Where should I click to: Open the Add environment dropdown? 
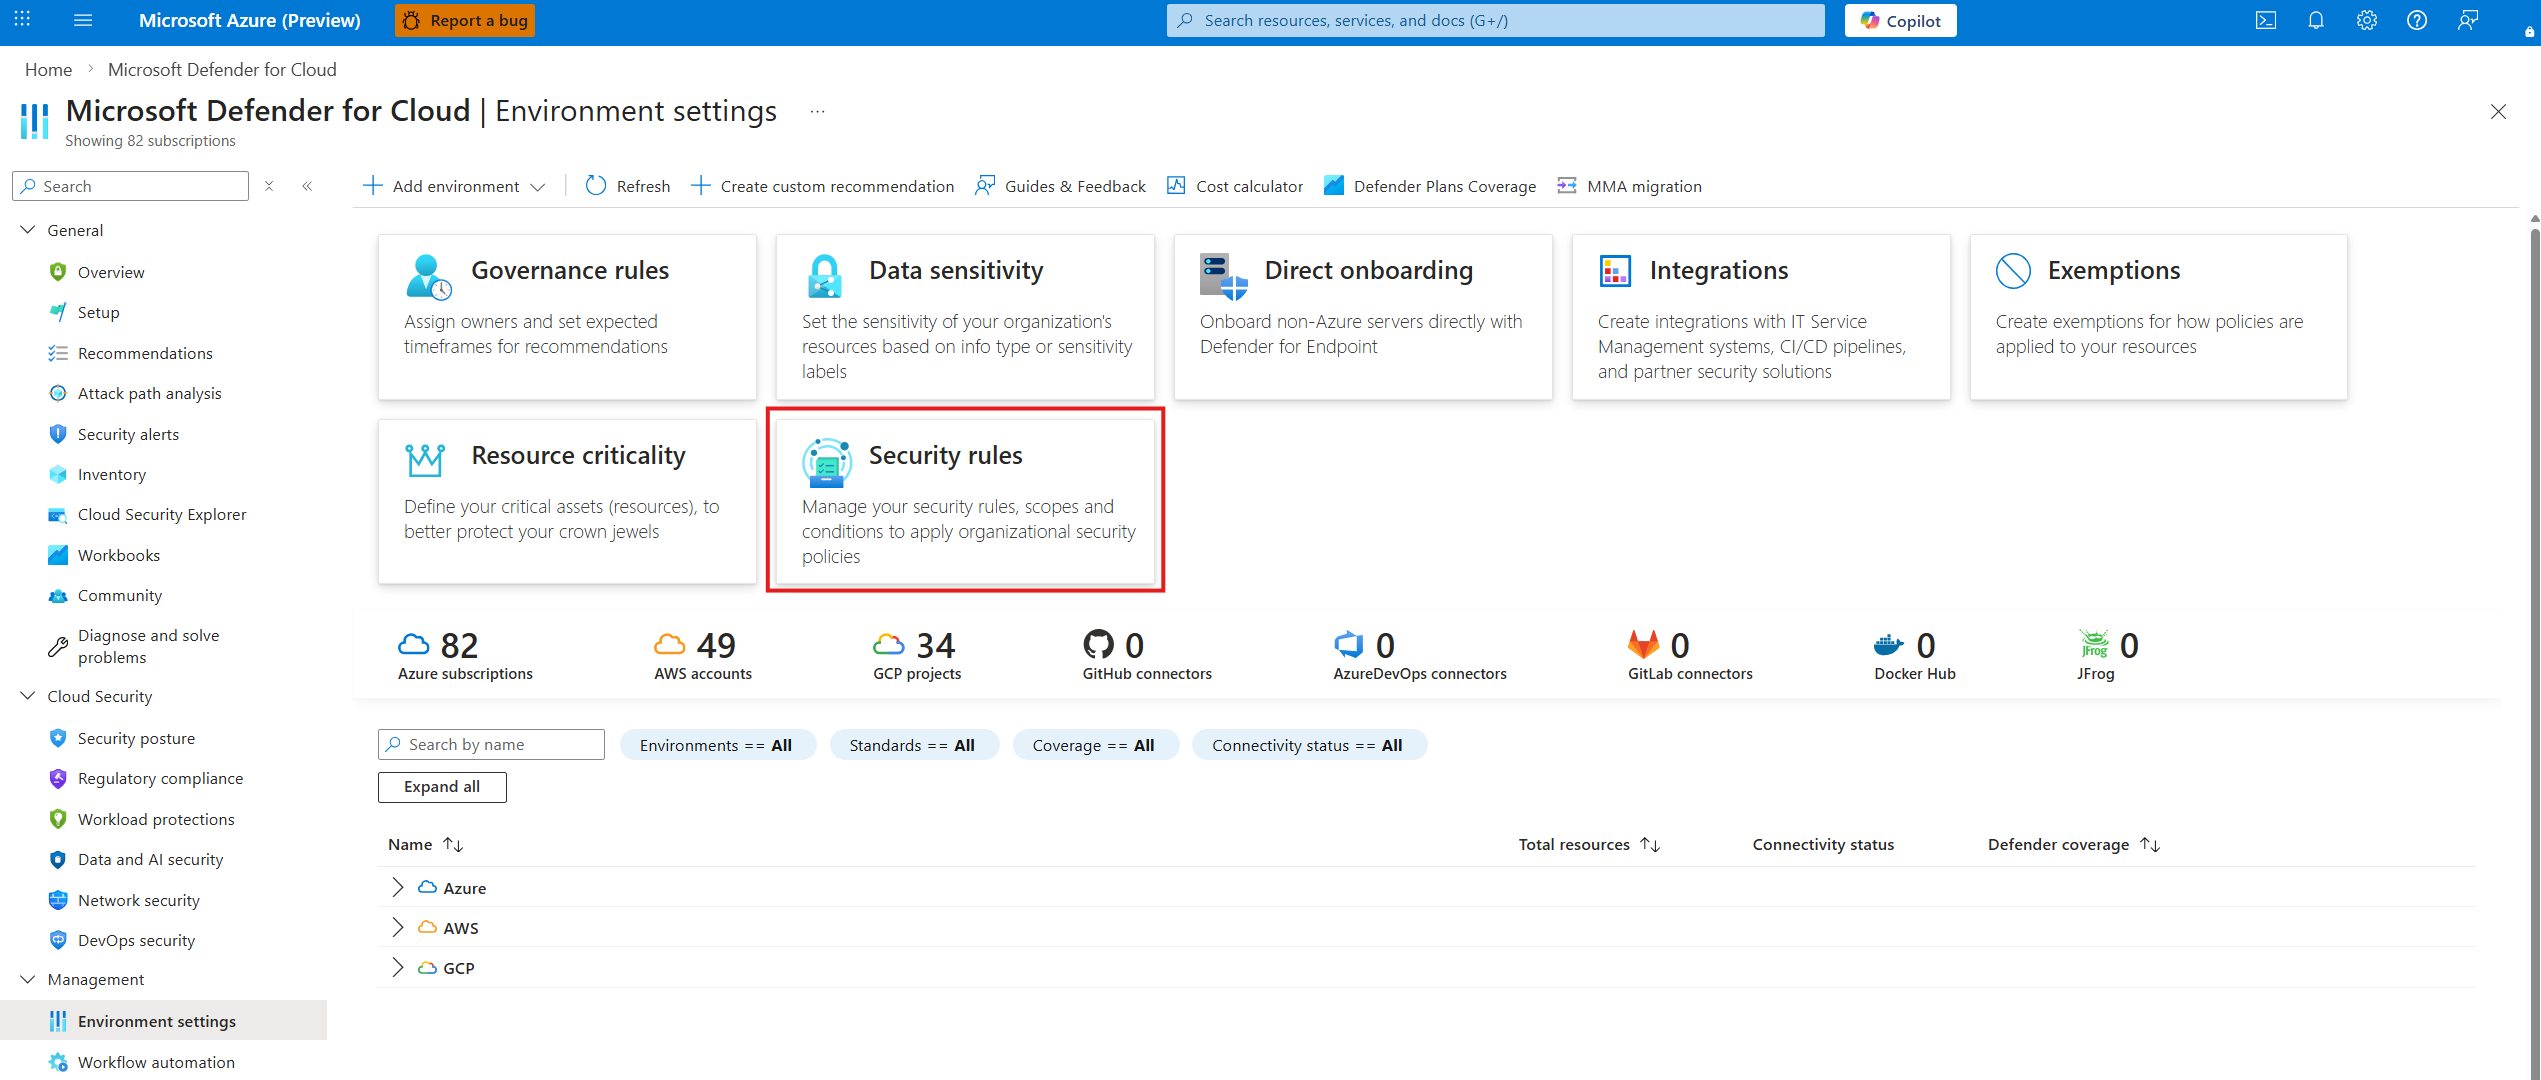[455, 186]
